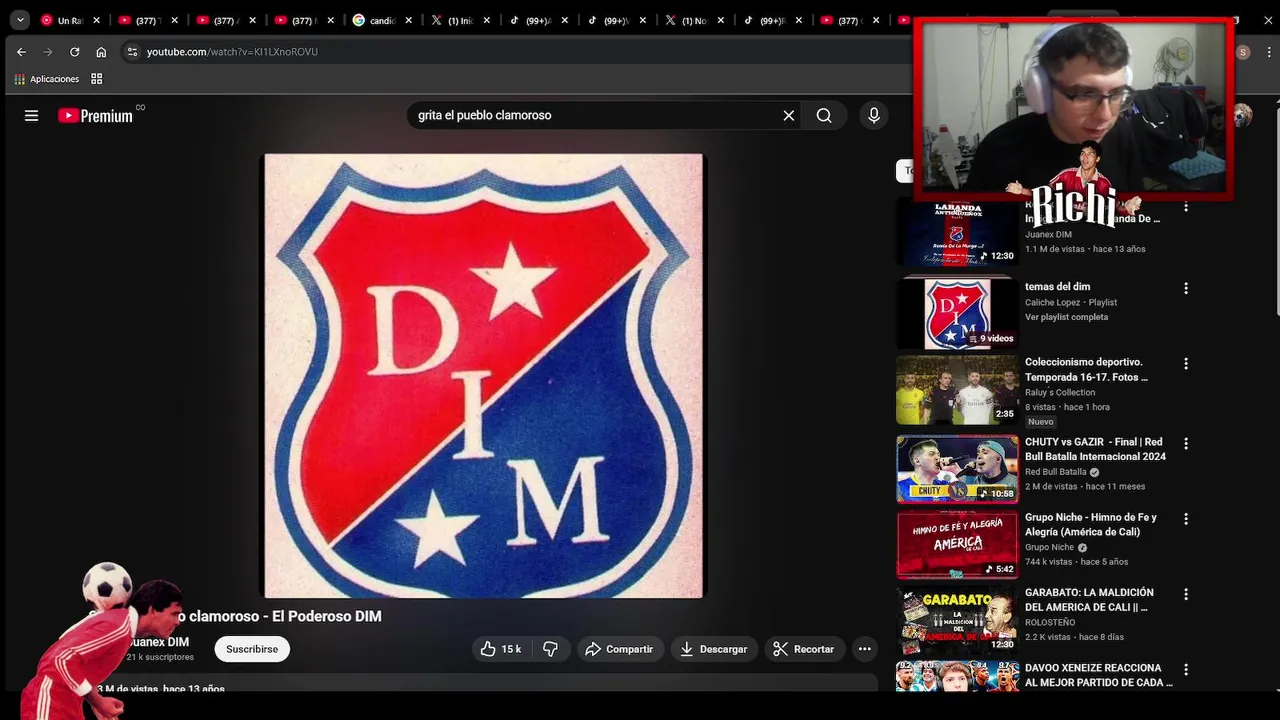The width and height of the screenshot is (1280, 720).
Task: Click the ROLOSTEÑO channel name
Action: click(1050, 623)
